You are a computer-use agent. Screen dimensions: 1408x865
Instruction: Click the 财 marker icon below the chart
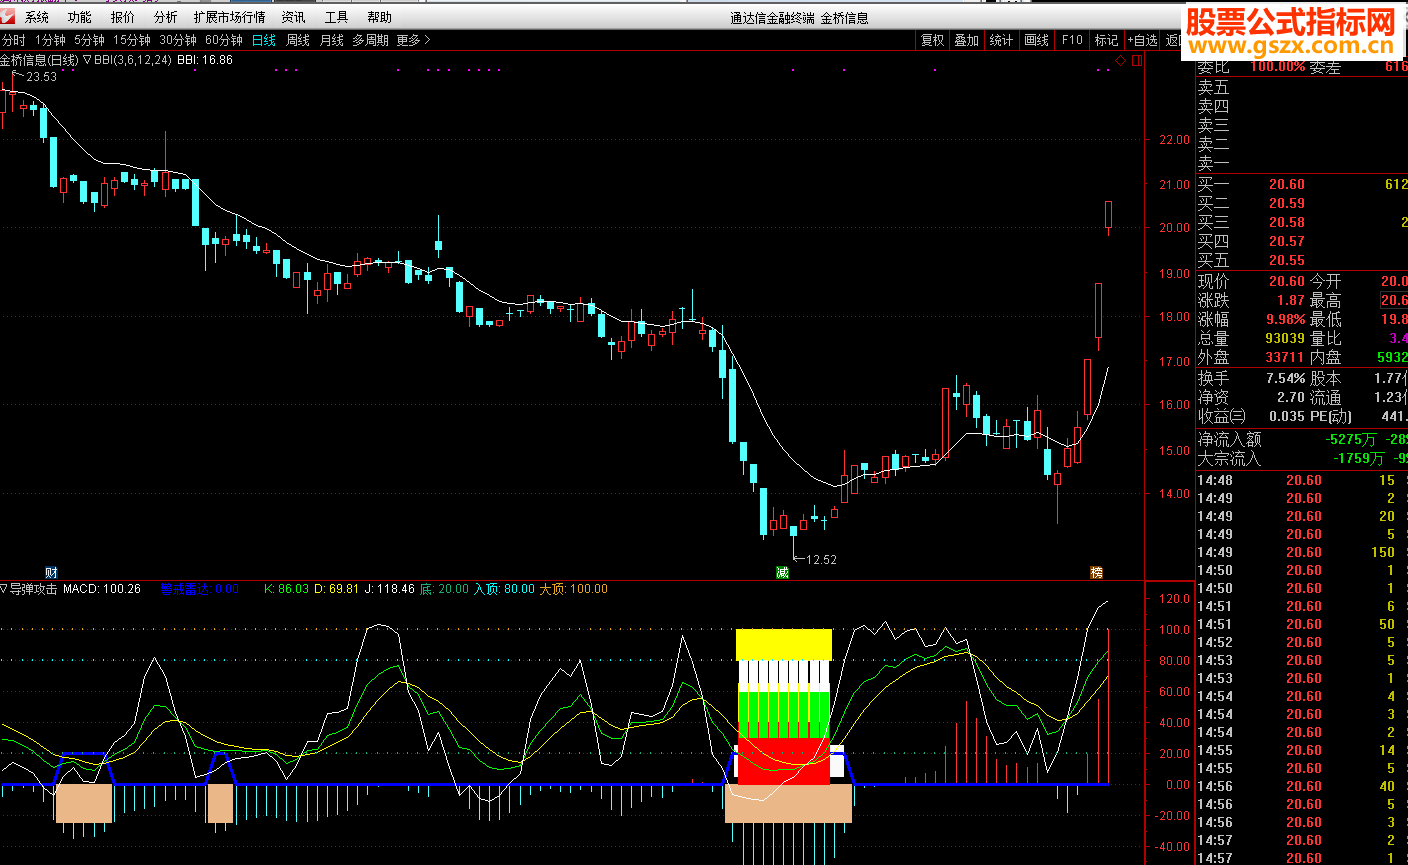51,572
